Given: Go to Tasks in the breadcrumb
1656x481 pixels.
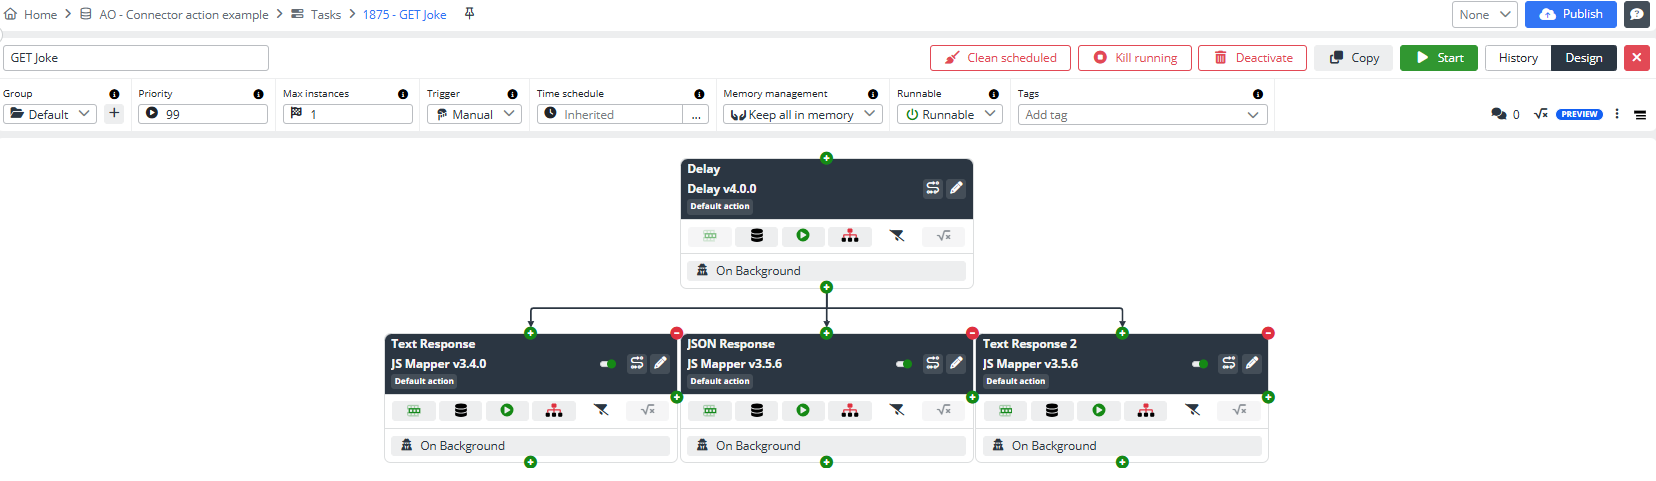Looking at the screenshot, I should (325, 14).
